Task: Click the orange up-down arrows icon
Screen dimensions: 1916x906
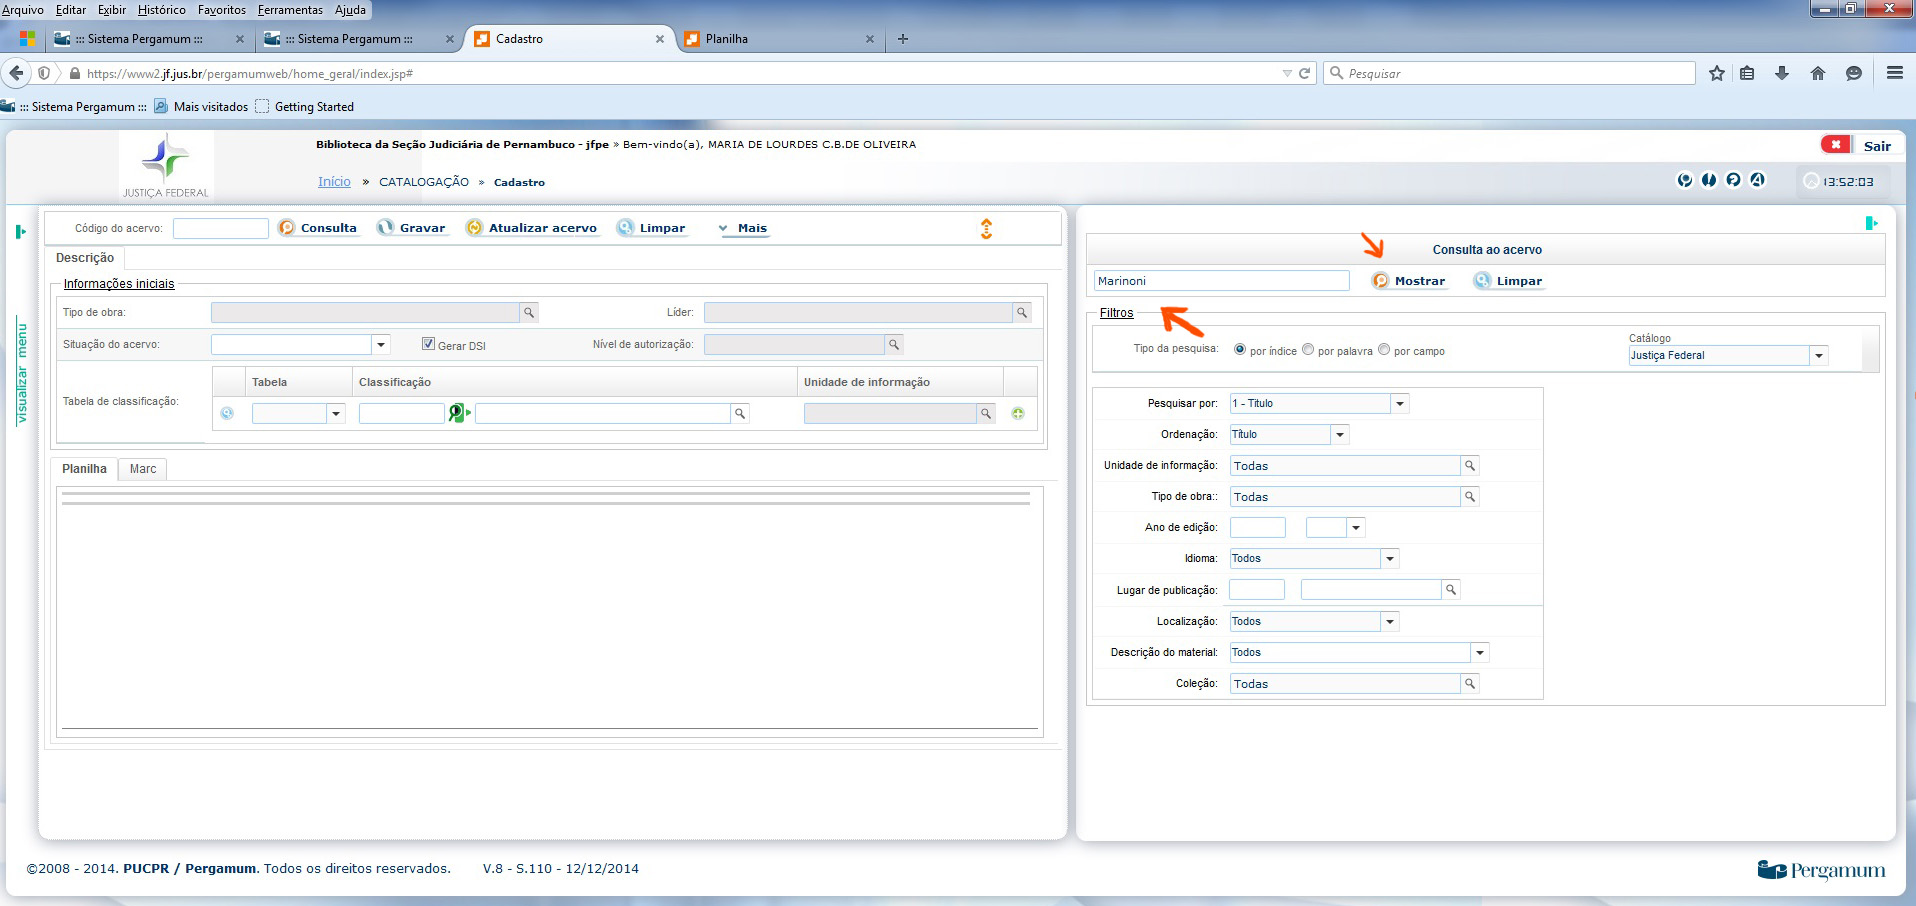Action: (x=986, y=229)
